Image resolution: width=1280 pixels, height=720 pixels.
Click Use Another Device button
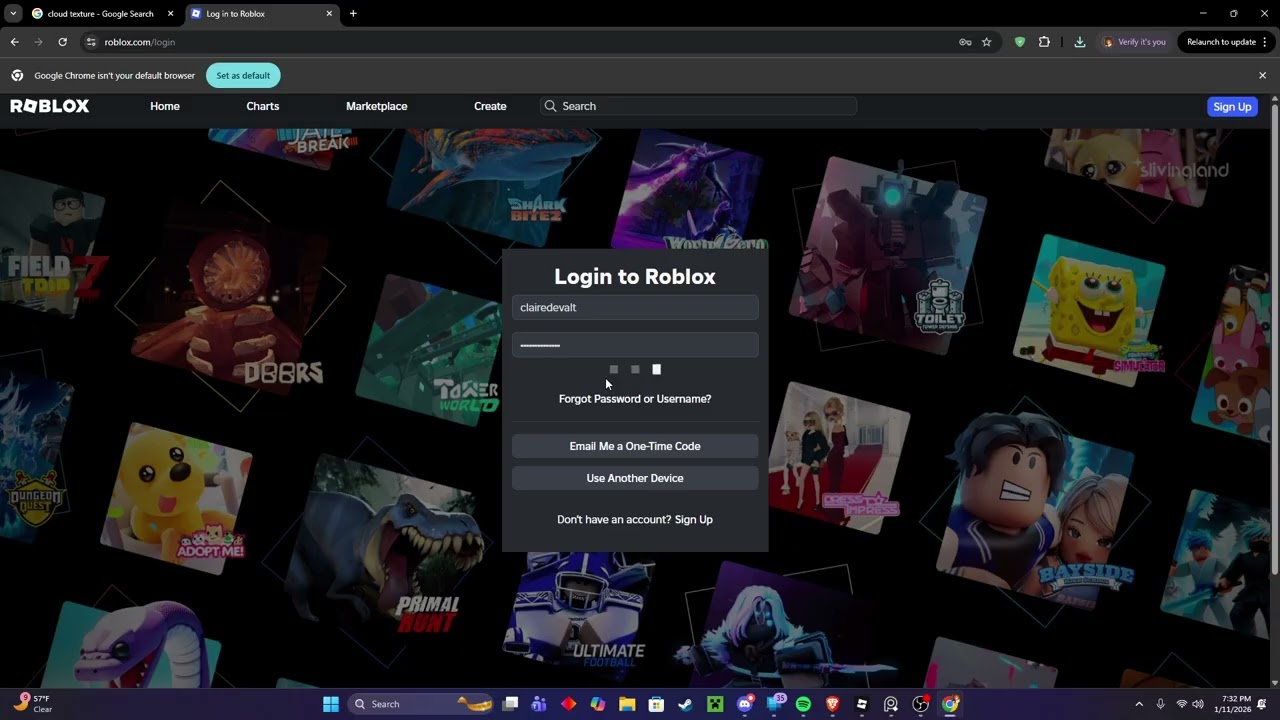pyautogui.click(x=635, y=478)
